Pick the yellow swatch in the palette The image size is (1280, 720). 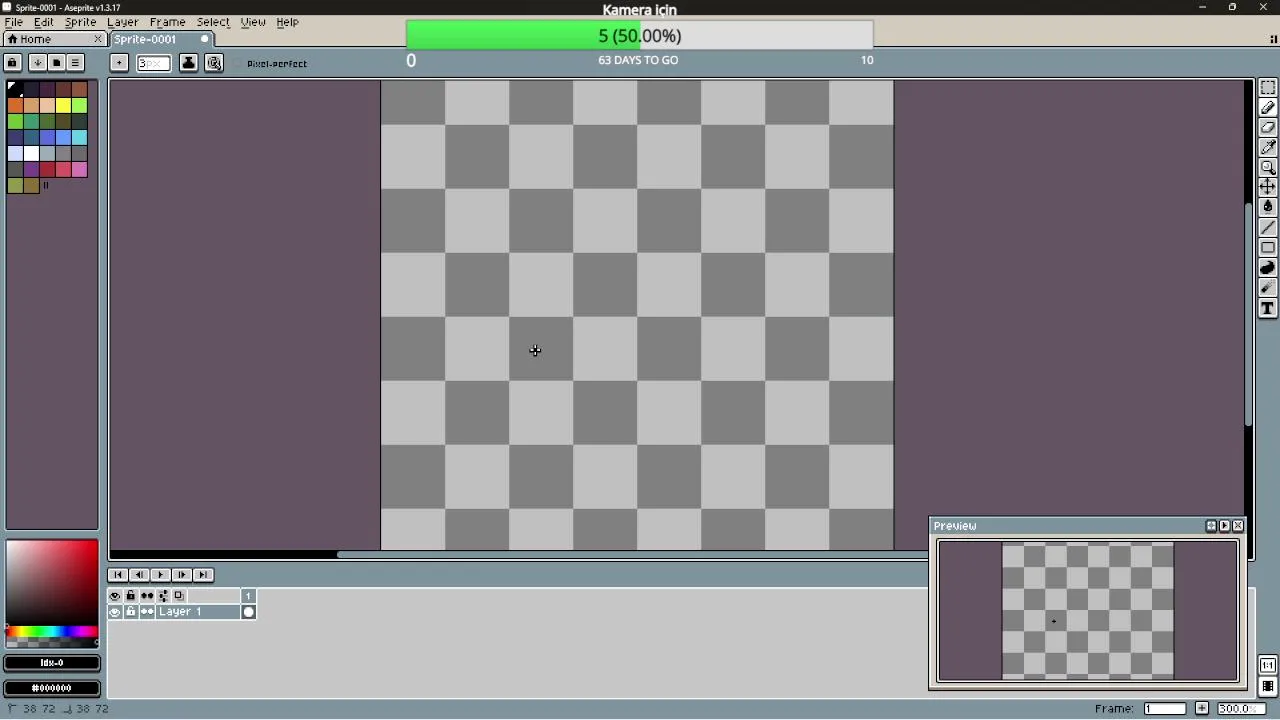coord(63,105)
